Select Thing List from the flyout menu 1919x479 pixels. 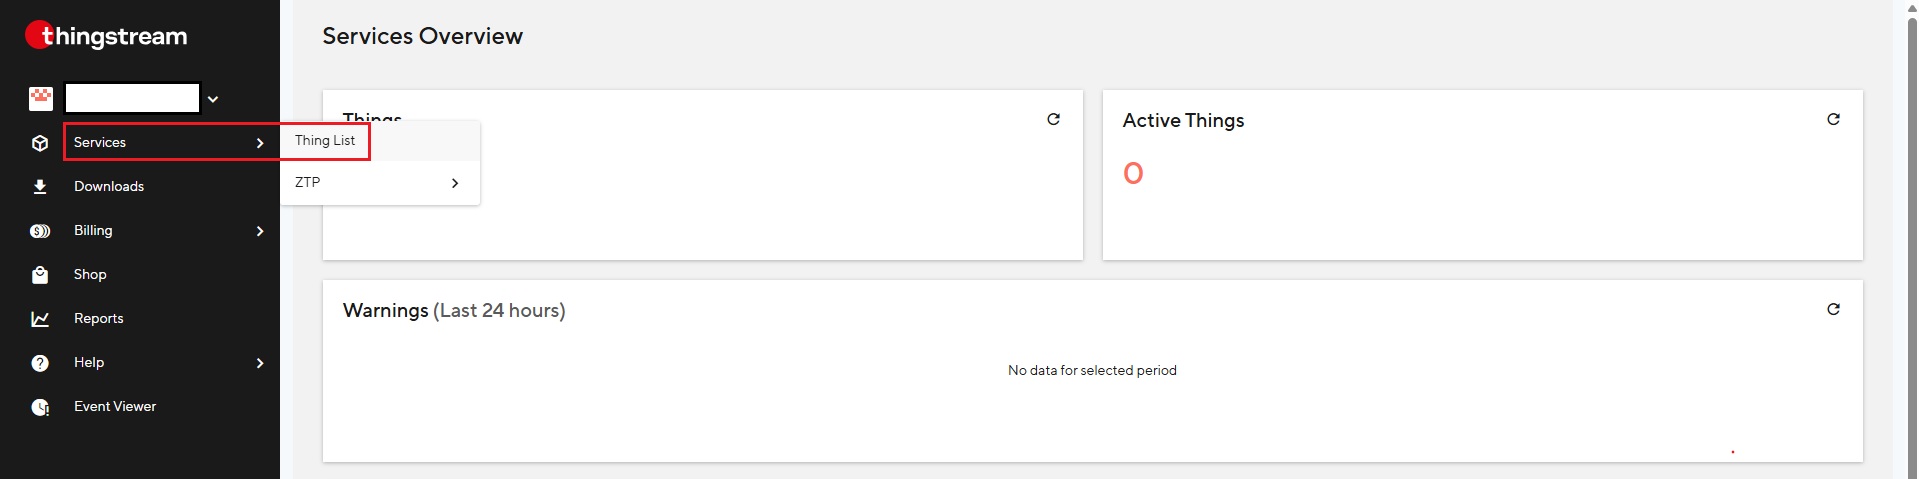325,141
